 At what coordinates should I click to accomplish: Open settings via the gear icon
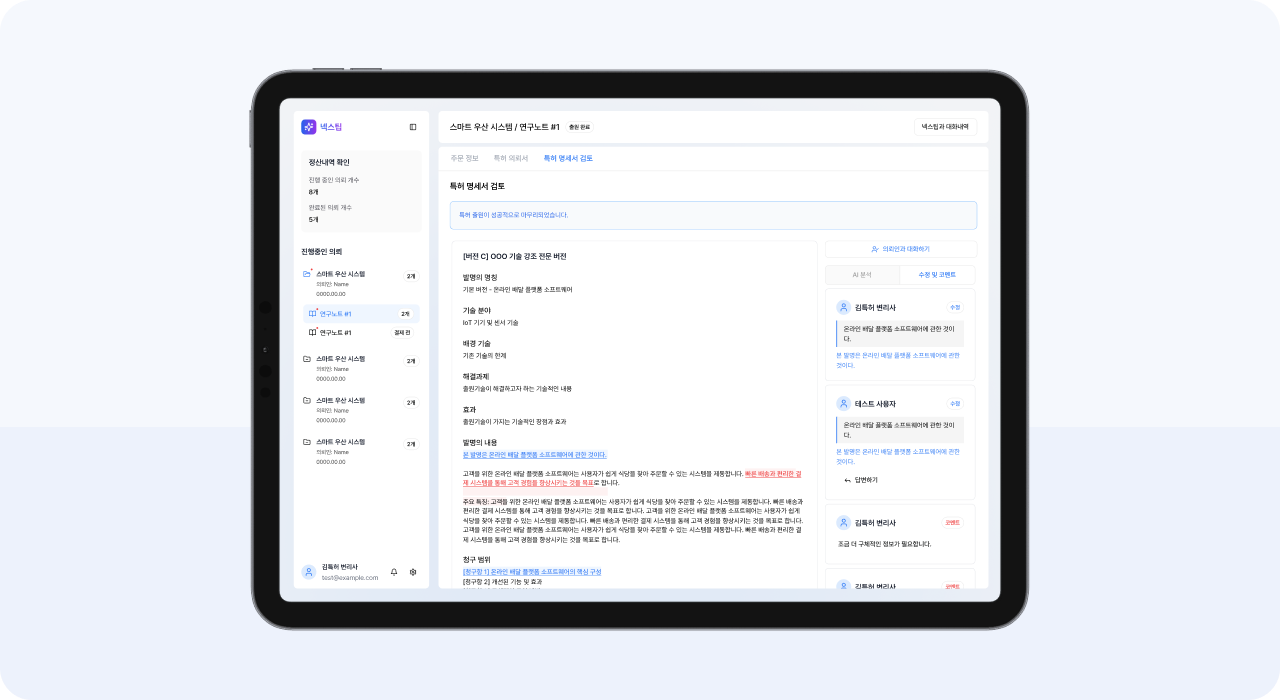tap(413, 572)
